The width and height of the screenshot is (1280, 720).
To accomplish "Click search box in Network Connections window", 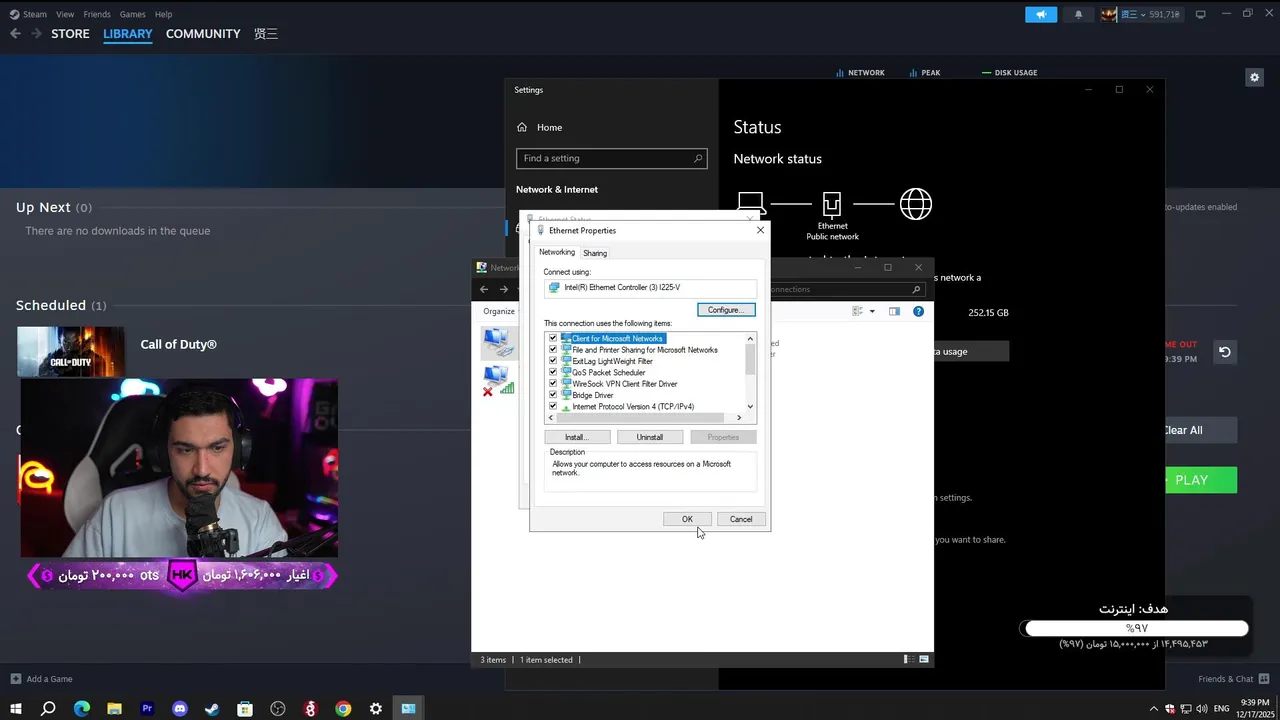I will [846, 289].
